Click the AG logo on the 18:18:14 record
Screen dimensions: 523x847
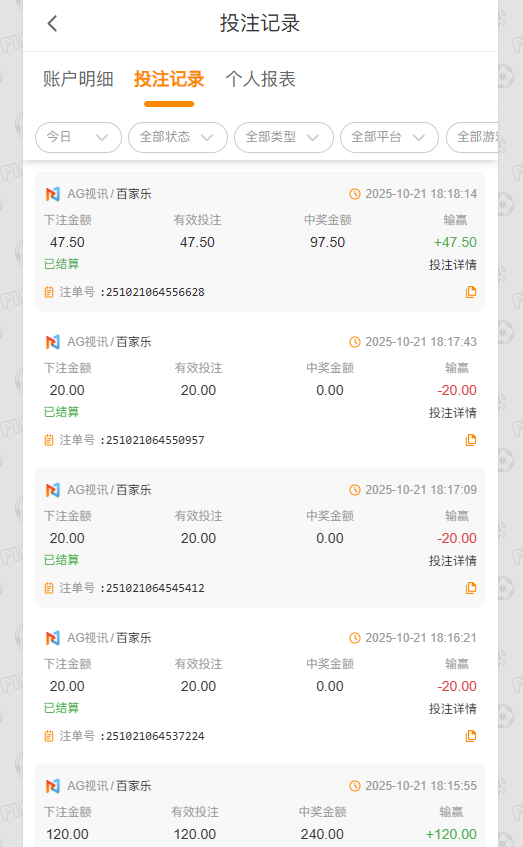(x=52, y=194)
